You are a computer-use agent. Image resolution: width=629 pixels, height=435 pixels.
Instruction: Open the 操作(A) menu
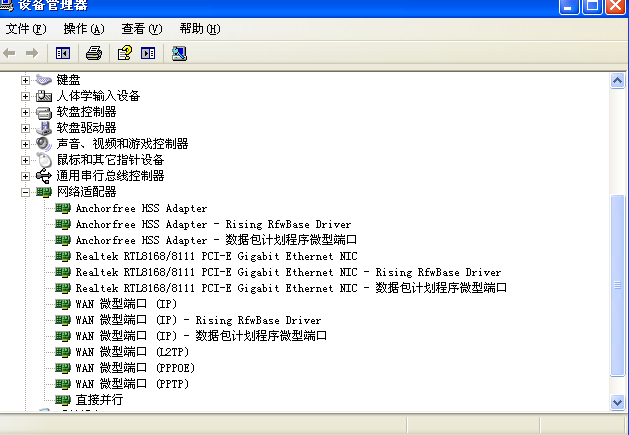(84, 29)
